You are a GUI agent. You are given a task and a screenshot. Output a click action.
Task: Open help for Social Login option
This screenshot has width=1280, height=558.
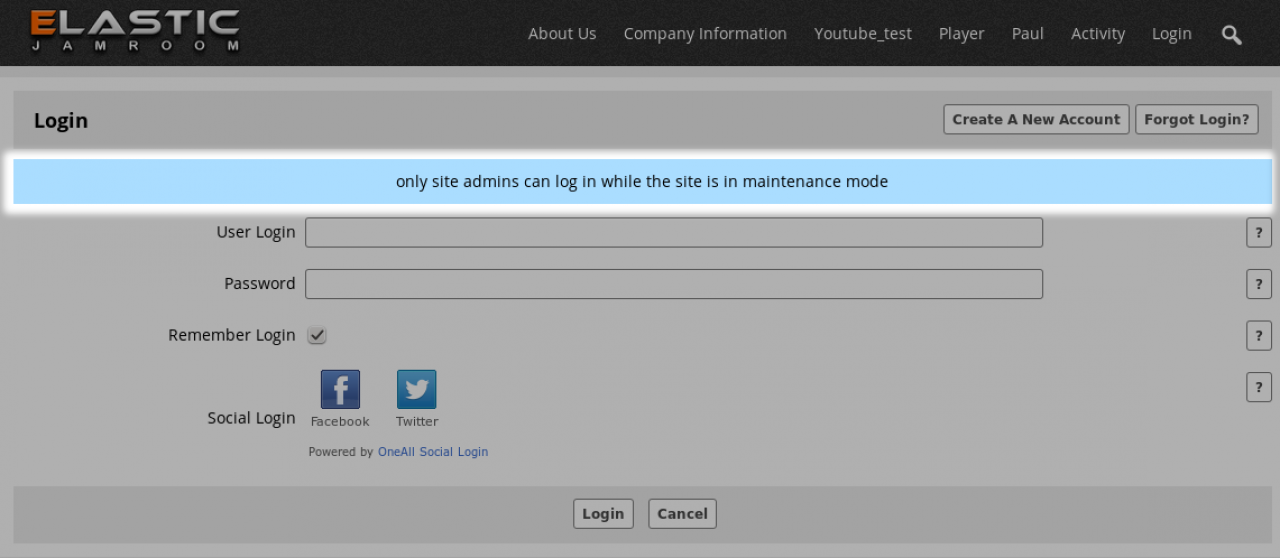(x=1258, y=387)
